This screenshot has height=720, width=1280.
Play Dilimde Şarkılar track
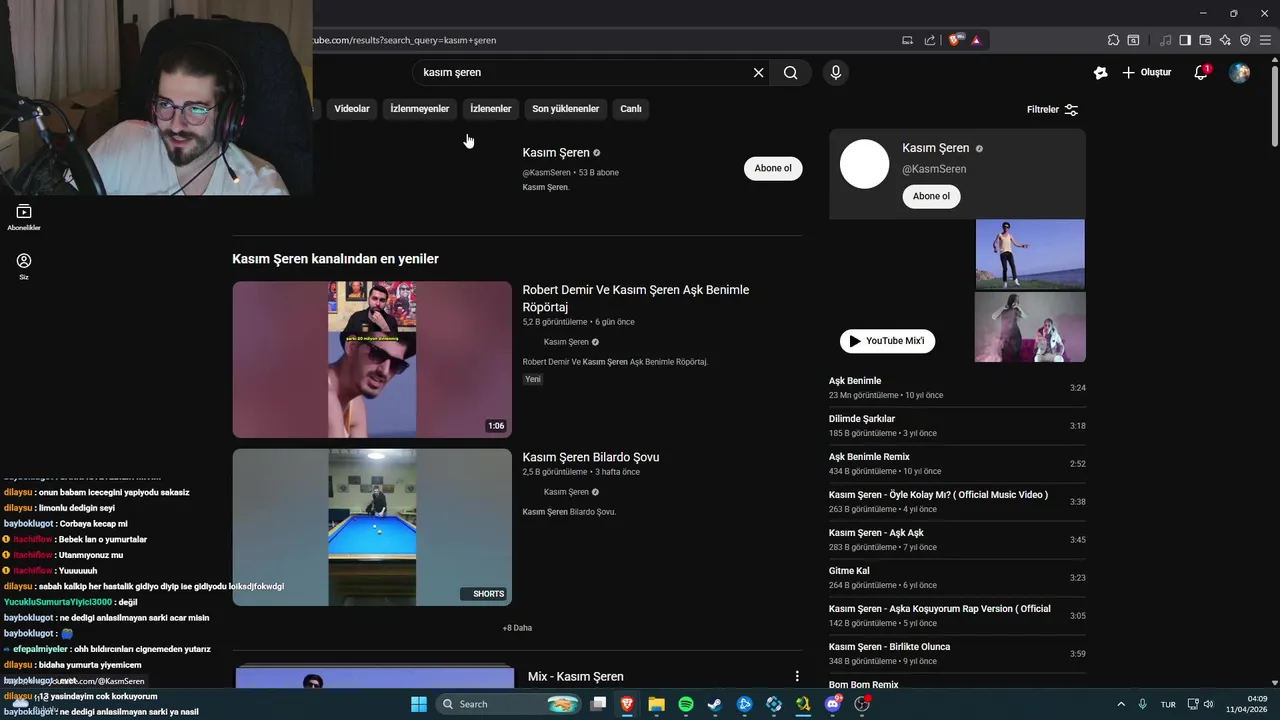(957, 425)
